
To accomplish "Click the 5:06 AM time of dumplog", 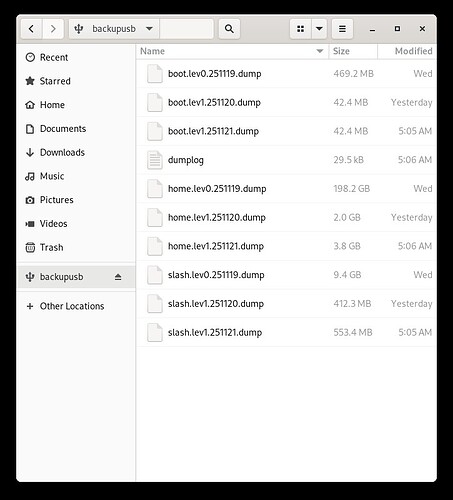I will pyautogui.click(x=415, y=160).
